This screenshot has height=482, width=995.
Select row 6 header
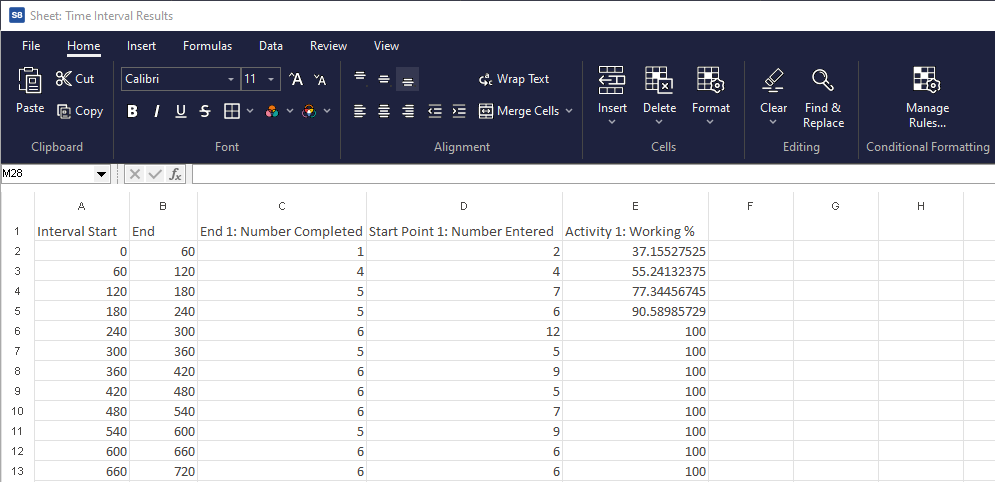[x=17, y=331]
